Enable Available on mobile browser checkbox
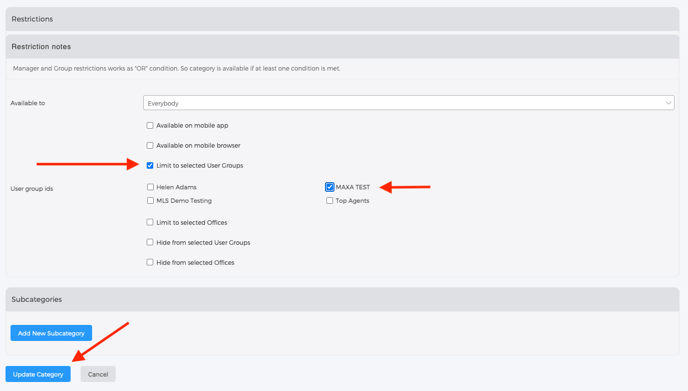Image resolution: width=688 pixels, height=391 pixels. (x=150, y=145)
